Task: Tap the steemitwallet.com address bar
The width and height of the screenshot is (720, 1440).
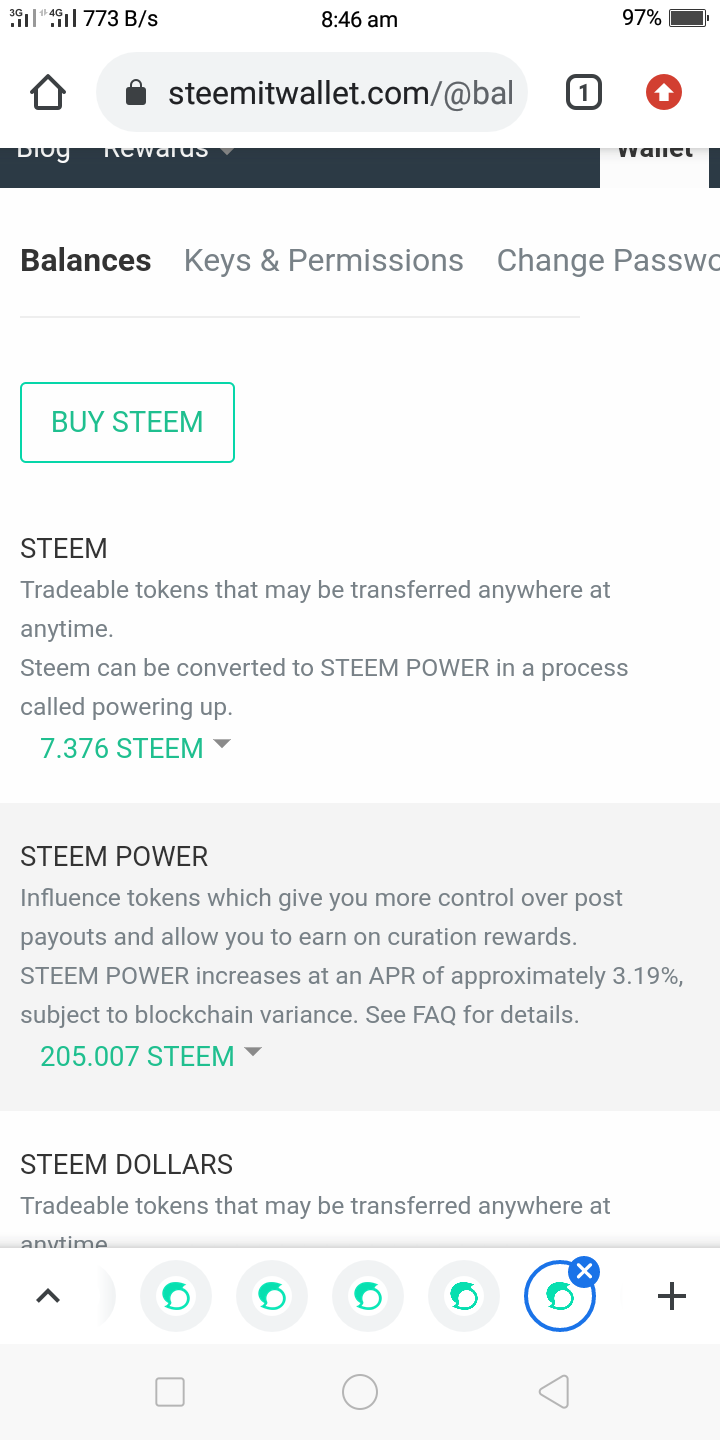Action: coord(311,93)
